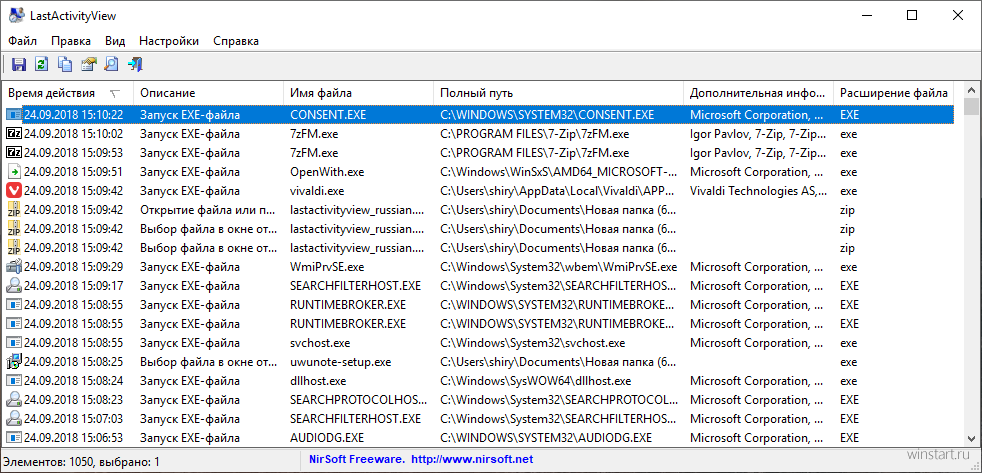Sort by Полный путь column header
This screenshot has width=982, height=473.
[558, 93]
